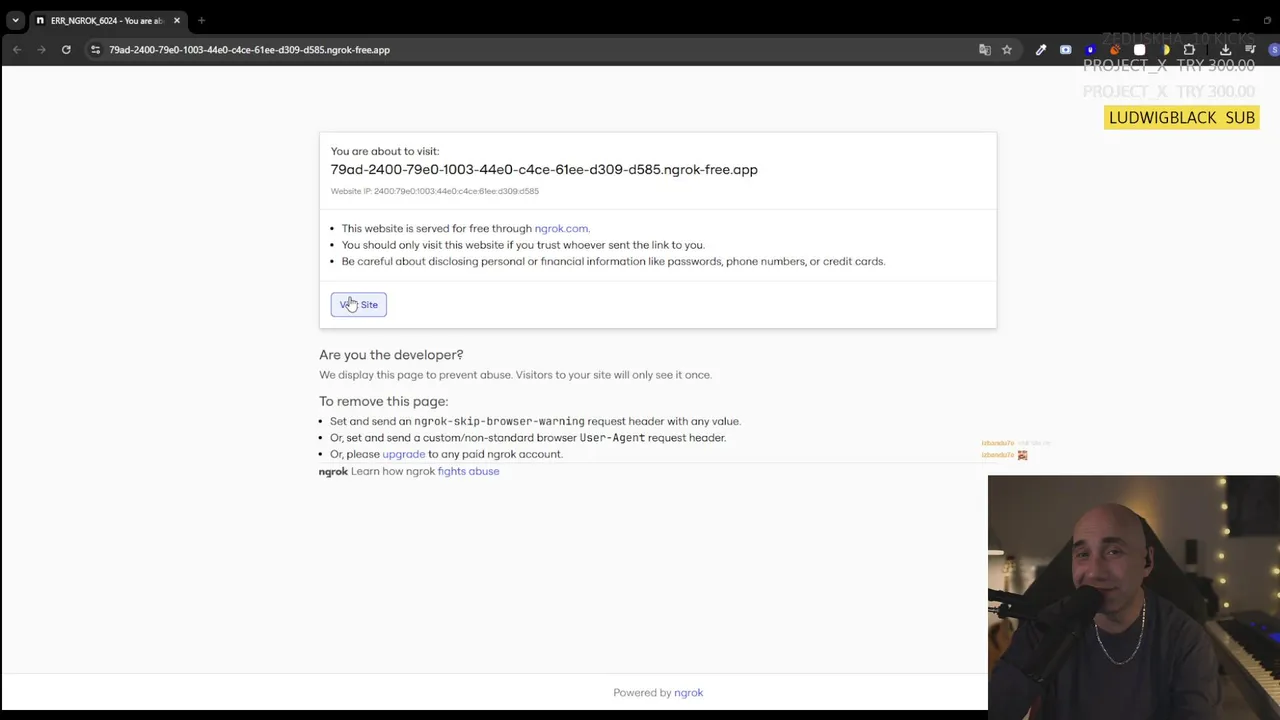Open the white square extension icon
The height and width of the screenshot is (720, 1280).
[1139, 50]
